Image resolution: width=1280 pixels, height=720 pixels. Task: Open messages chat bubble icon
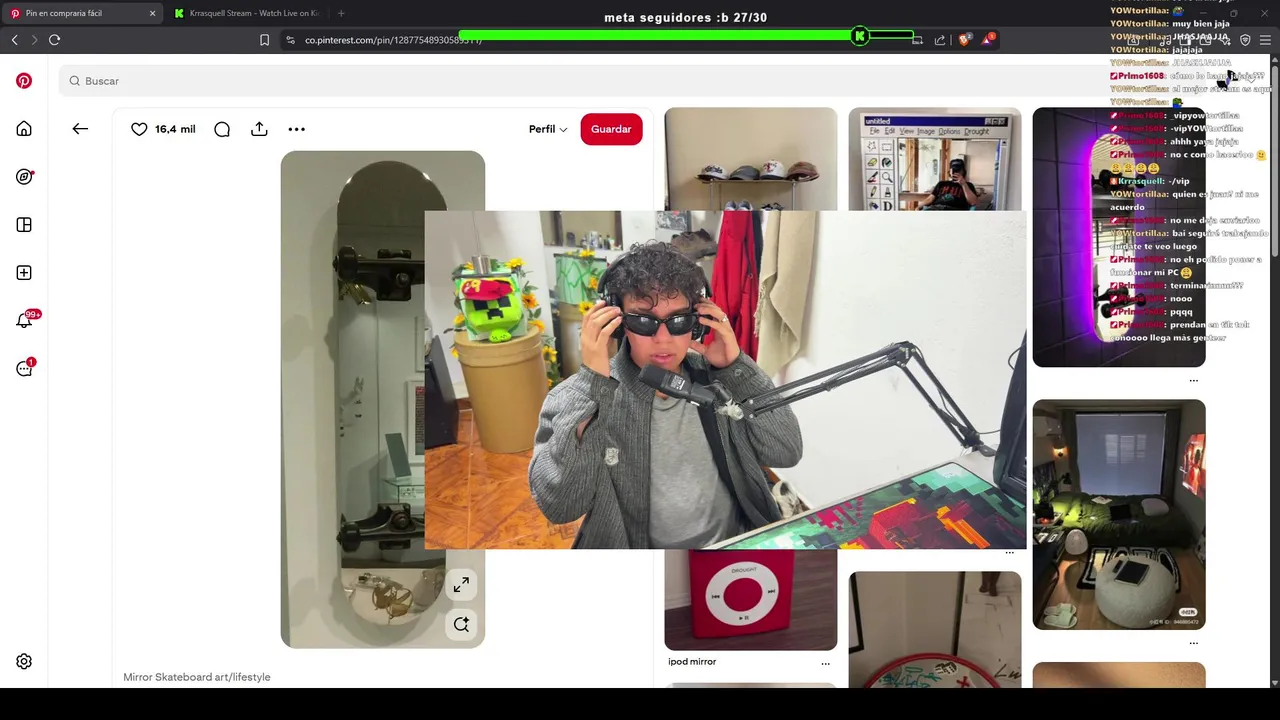click(x=24, y=368)
